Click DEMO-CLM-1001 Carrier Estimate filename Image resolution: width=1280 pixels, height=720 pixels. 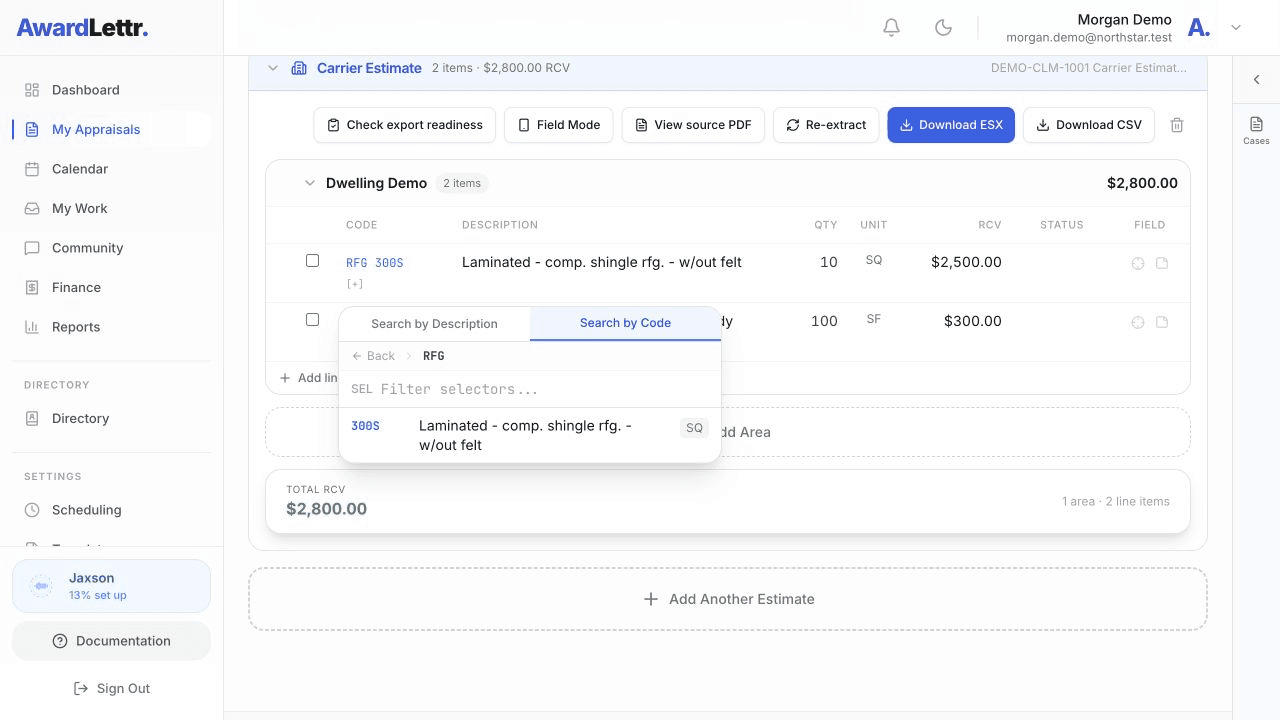pyautogui.click(x=1089, y=68)
